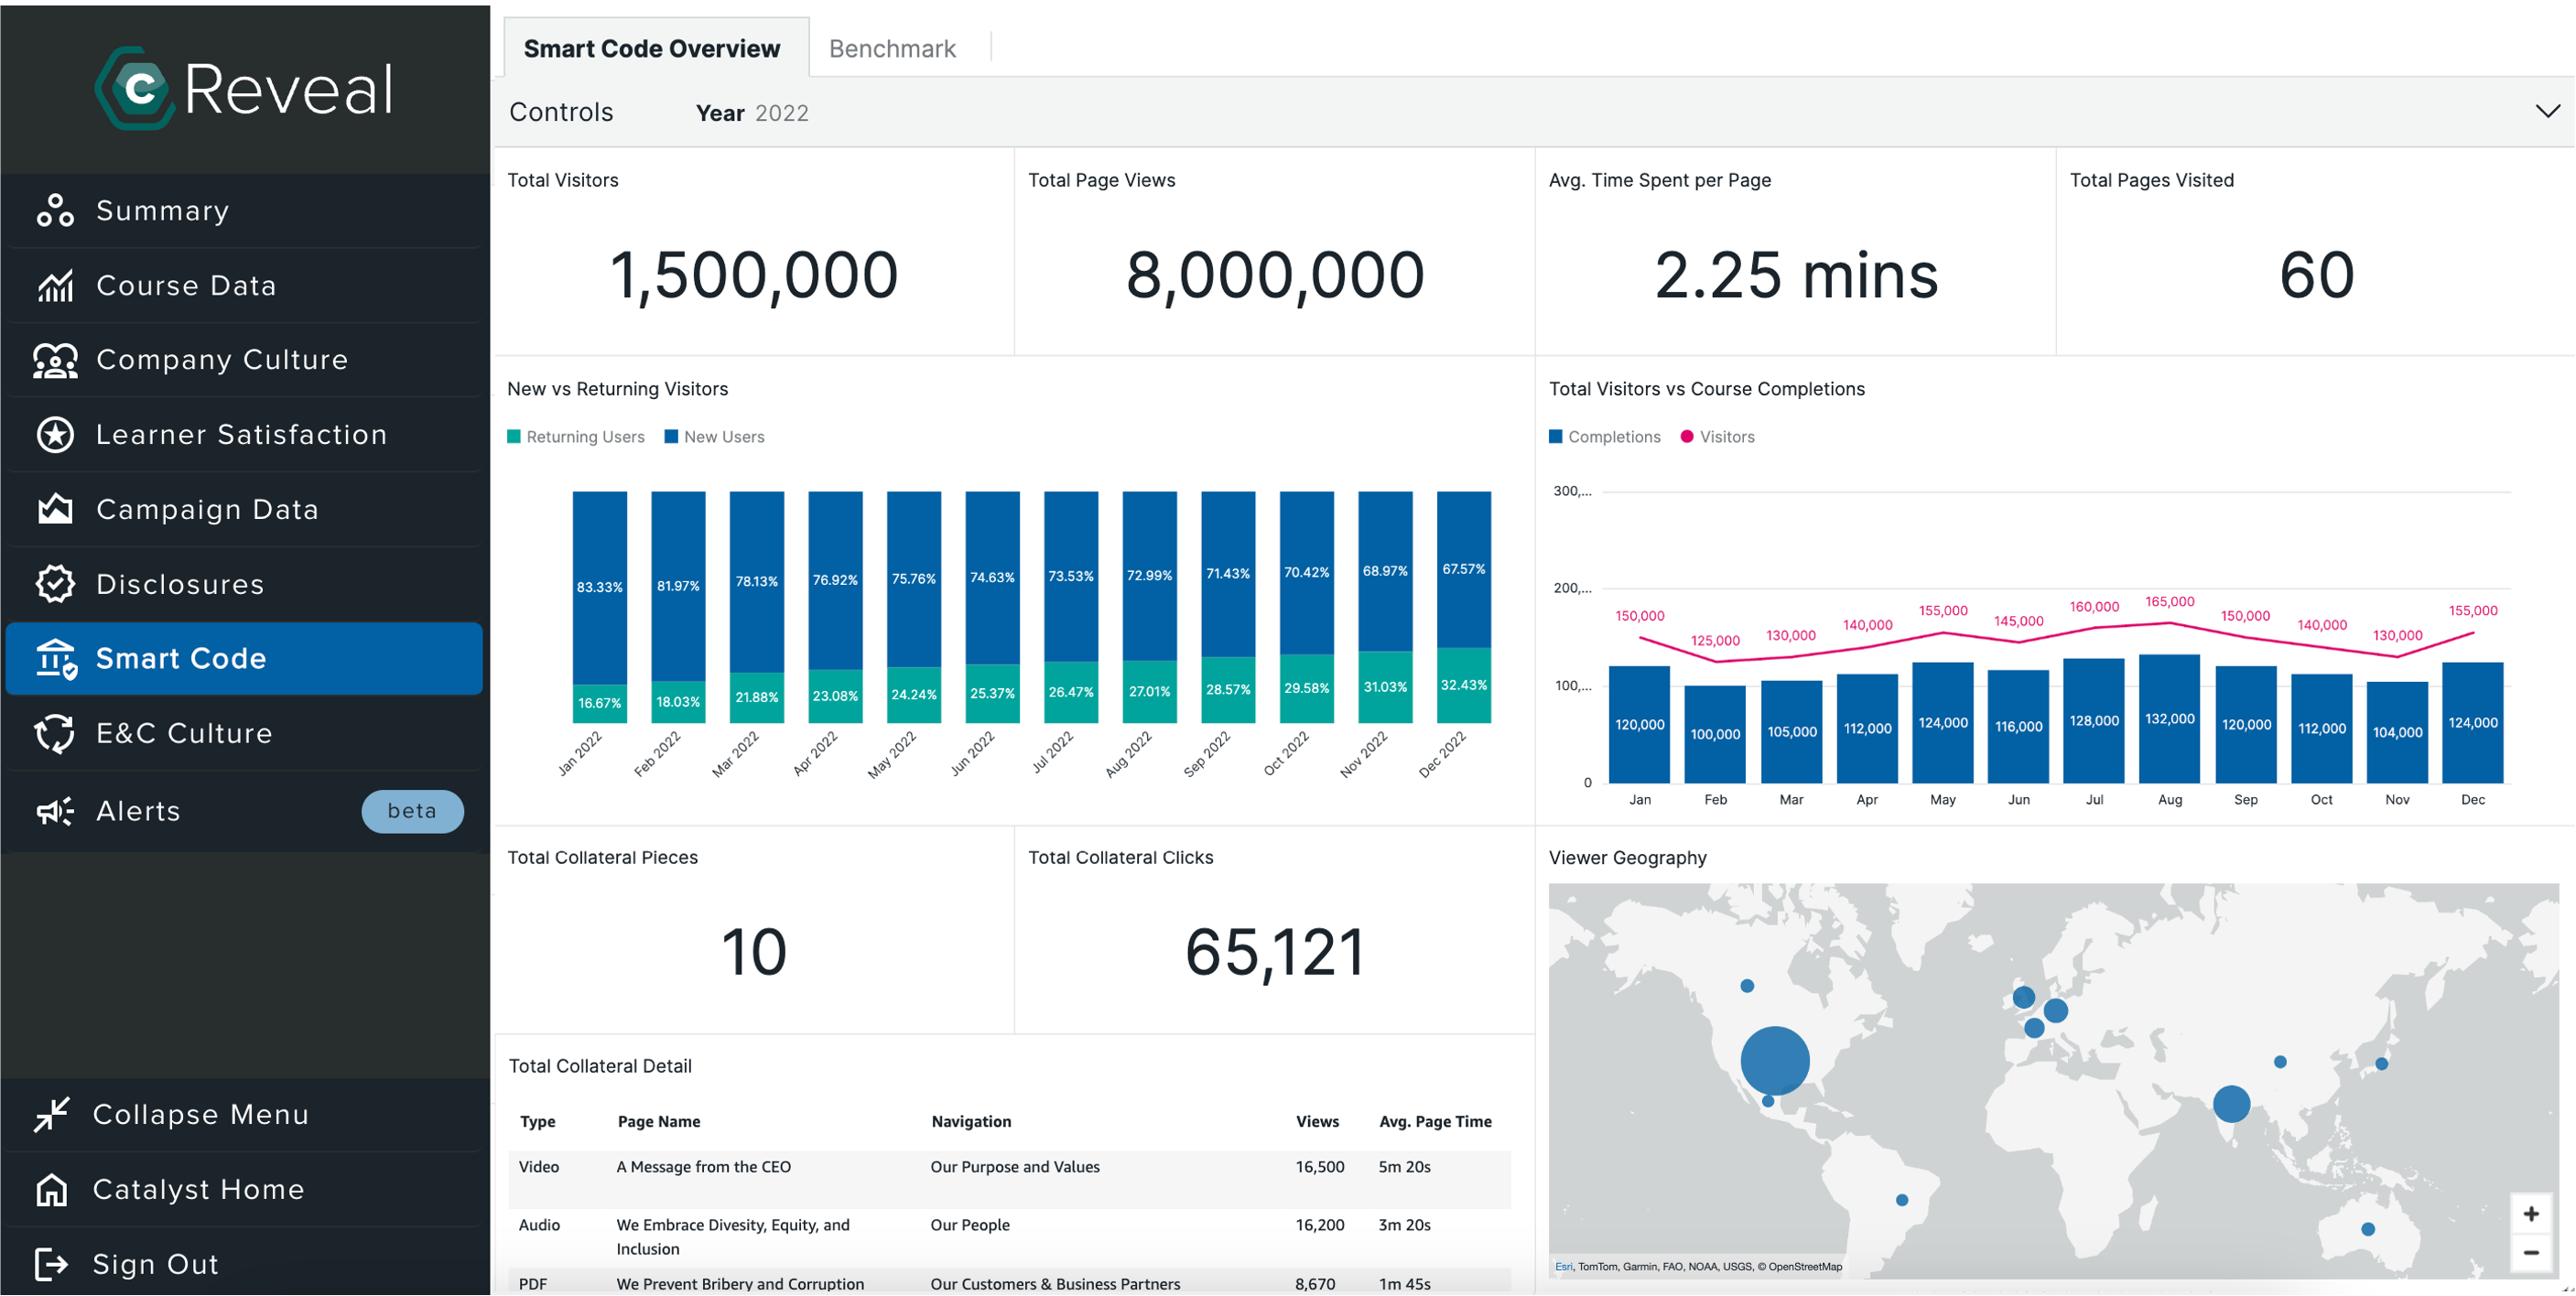Viewport: 2576px width, 1296px height.
Task: Select the Smart Code Overview tab
Action: 656,48
